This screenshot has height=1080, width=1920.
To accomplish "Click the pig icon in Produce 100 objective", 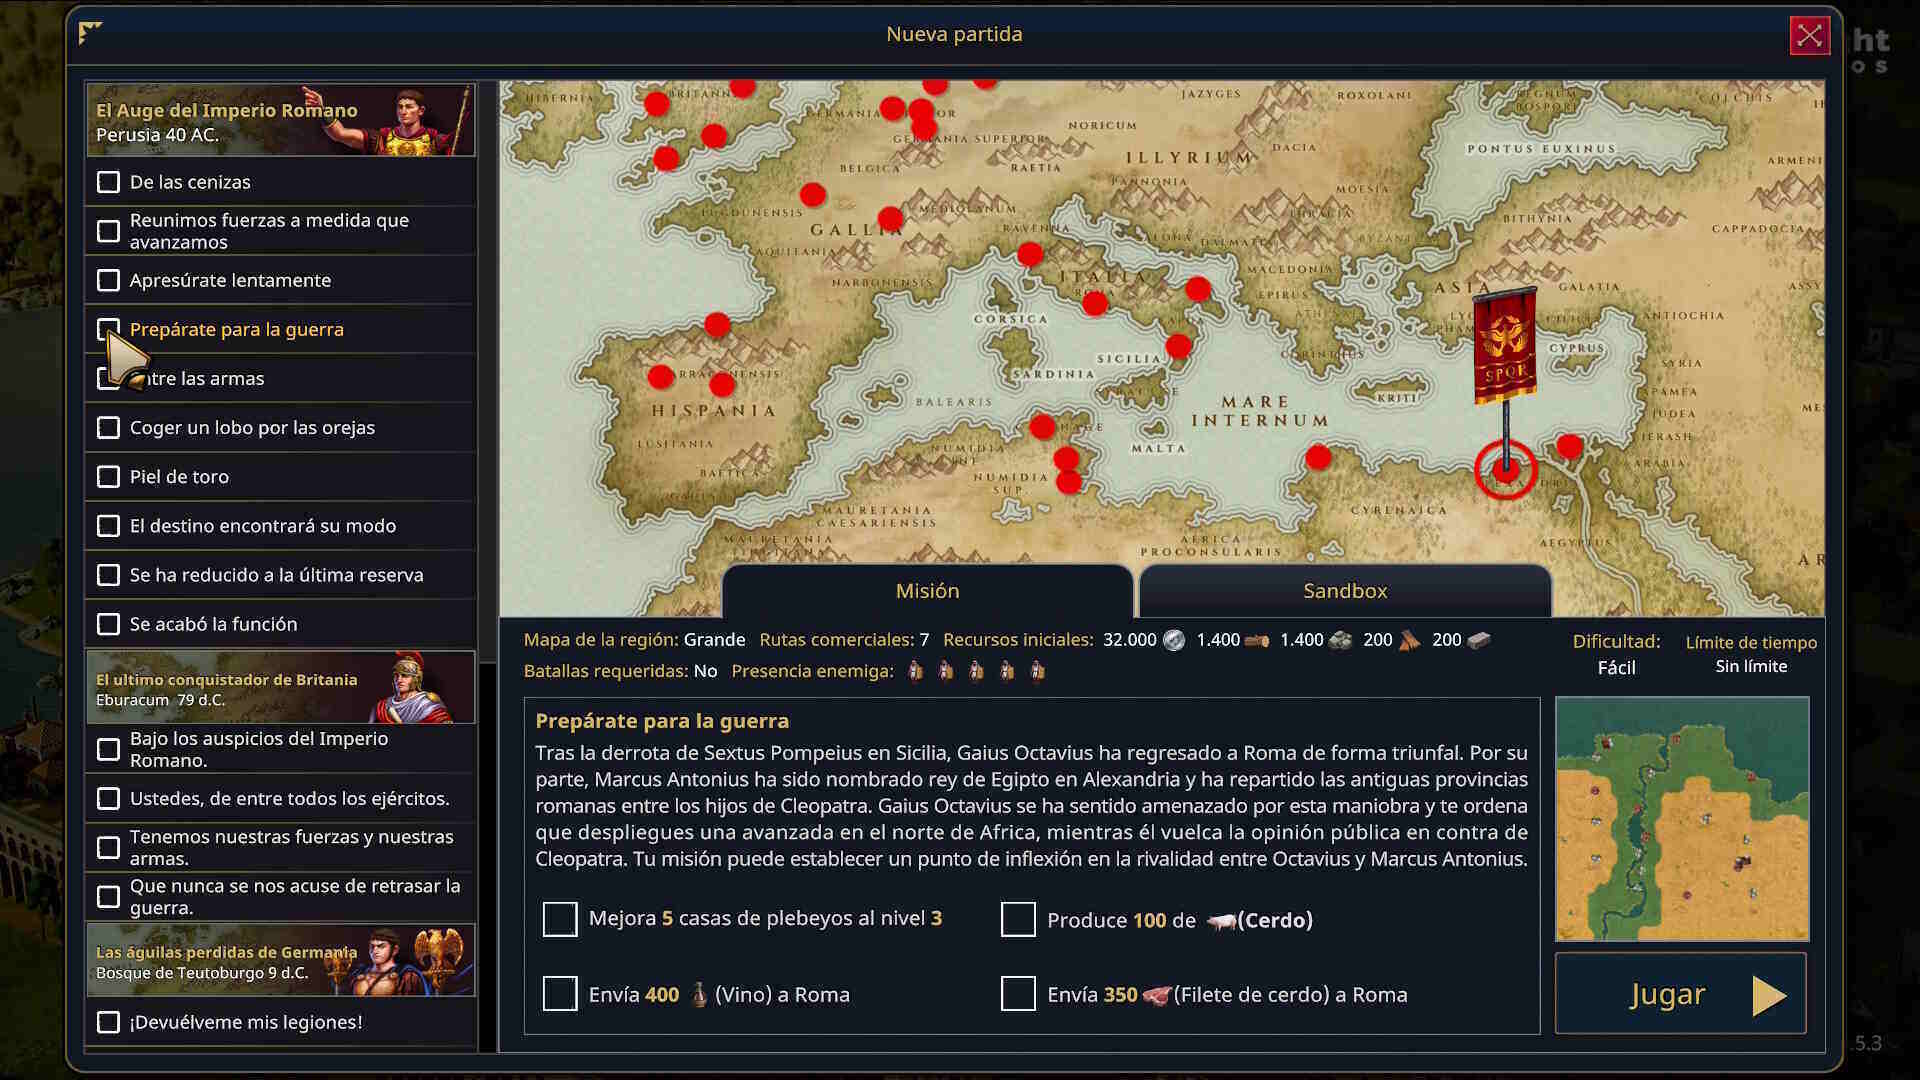I will 1221,921.
